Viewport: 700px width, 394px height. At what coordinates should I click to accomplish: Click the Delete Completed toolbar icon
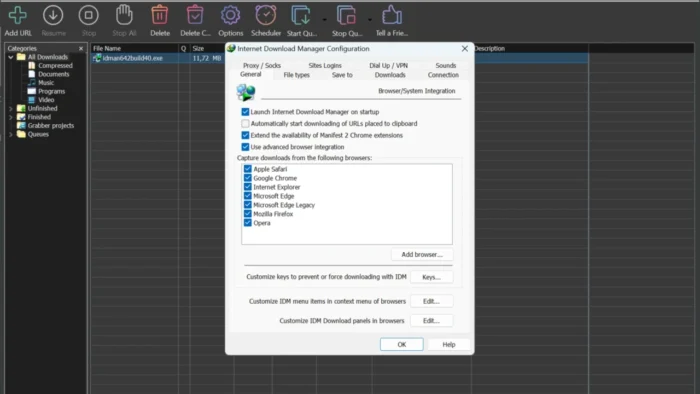195,15
